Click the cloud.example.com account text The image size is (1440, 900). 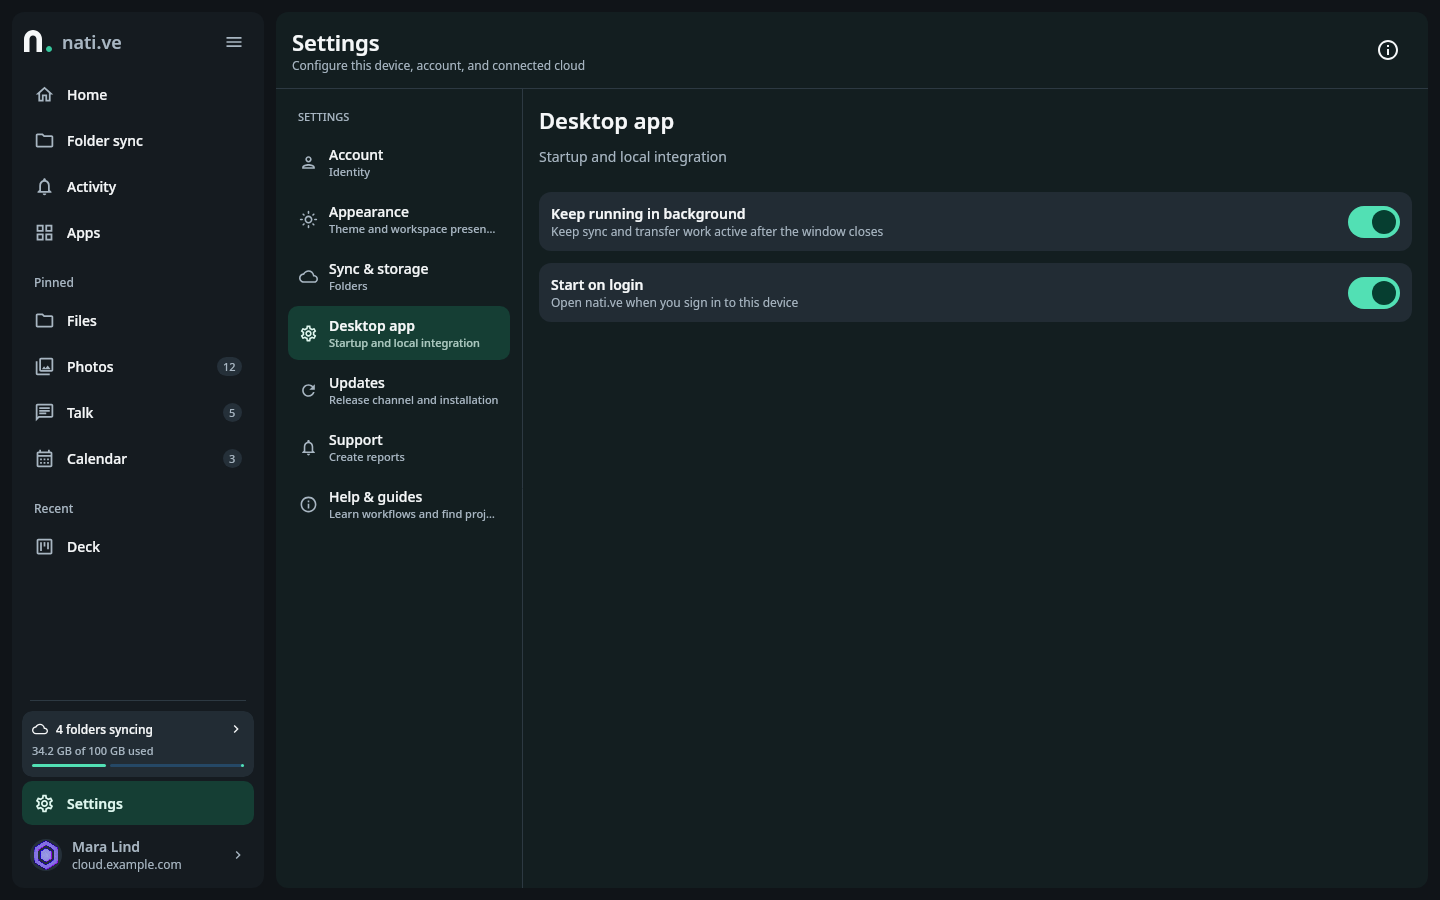(127, 865)
